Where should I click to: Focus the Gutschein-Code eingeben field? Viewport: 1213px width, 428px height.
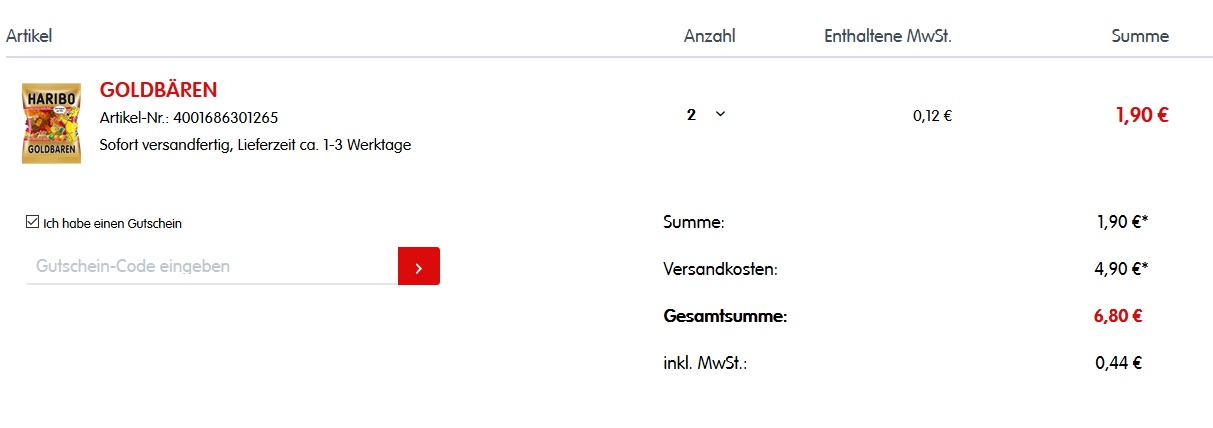212,266
